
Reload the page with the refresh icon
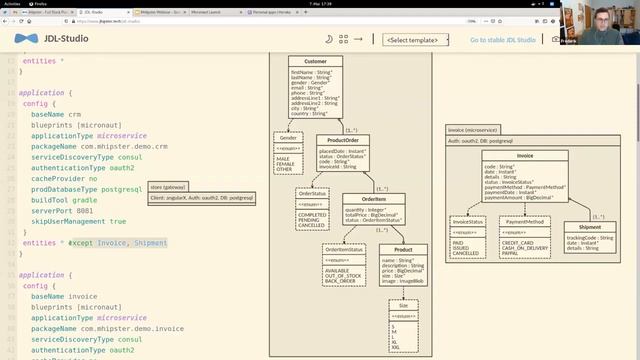(21, 21)
